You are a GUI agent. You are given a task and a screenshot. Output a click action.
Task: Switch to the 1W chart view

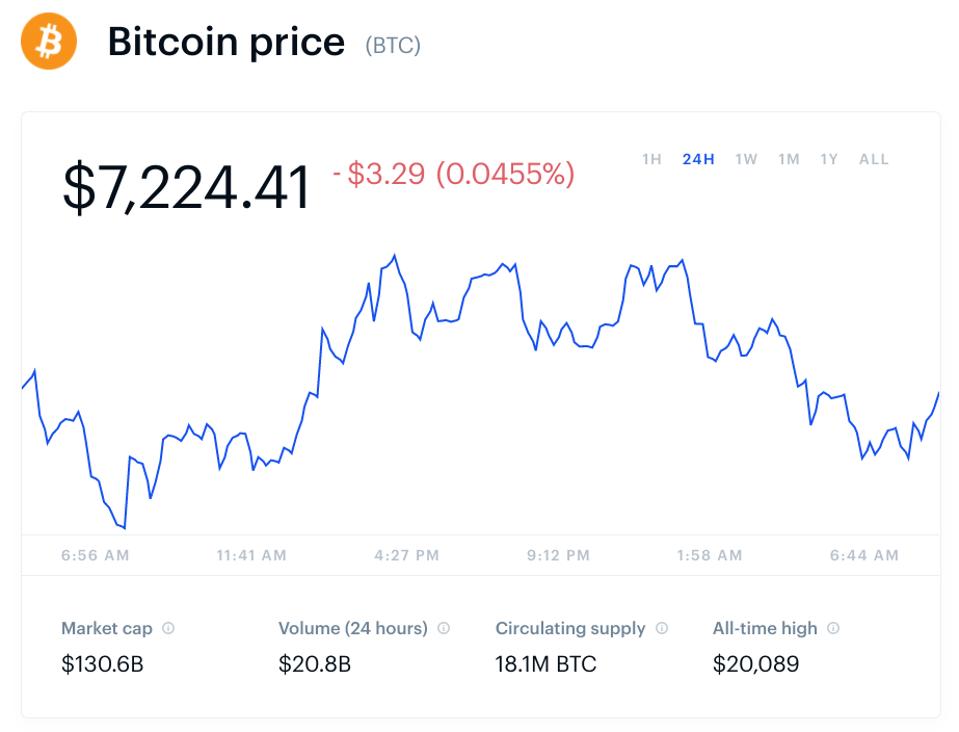(x=747, y=159)
